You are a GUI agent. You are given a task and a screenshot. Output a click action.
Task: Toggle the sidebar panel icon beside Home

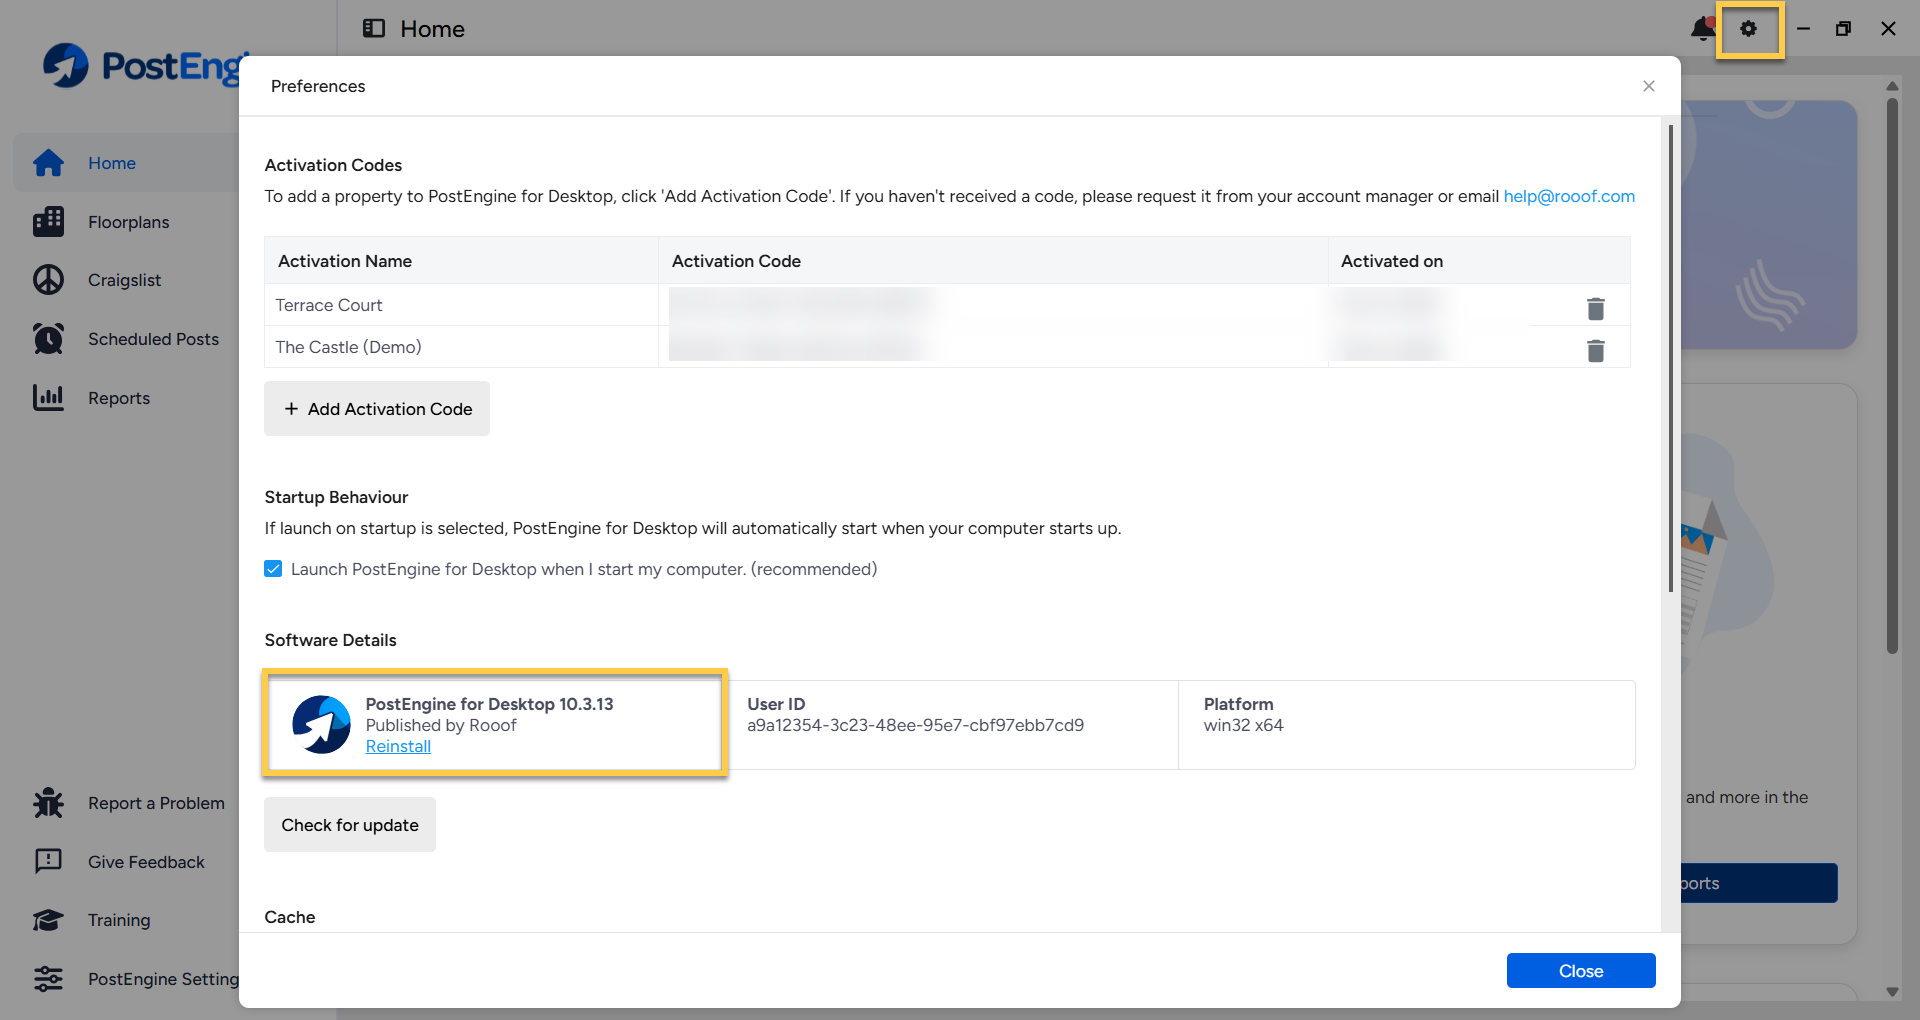(374, 28)
